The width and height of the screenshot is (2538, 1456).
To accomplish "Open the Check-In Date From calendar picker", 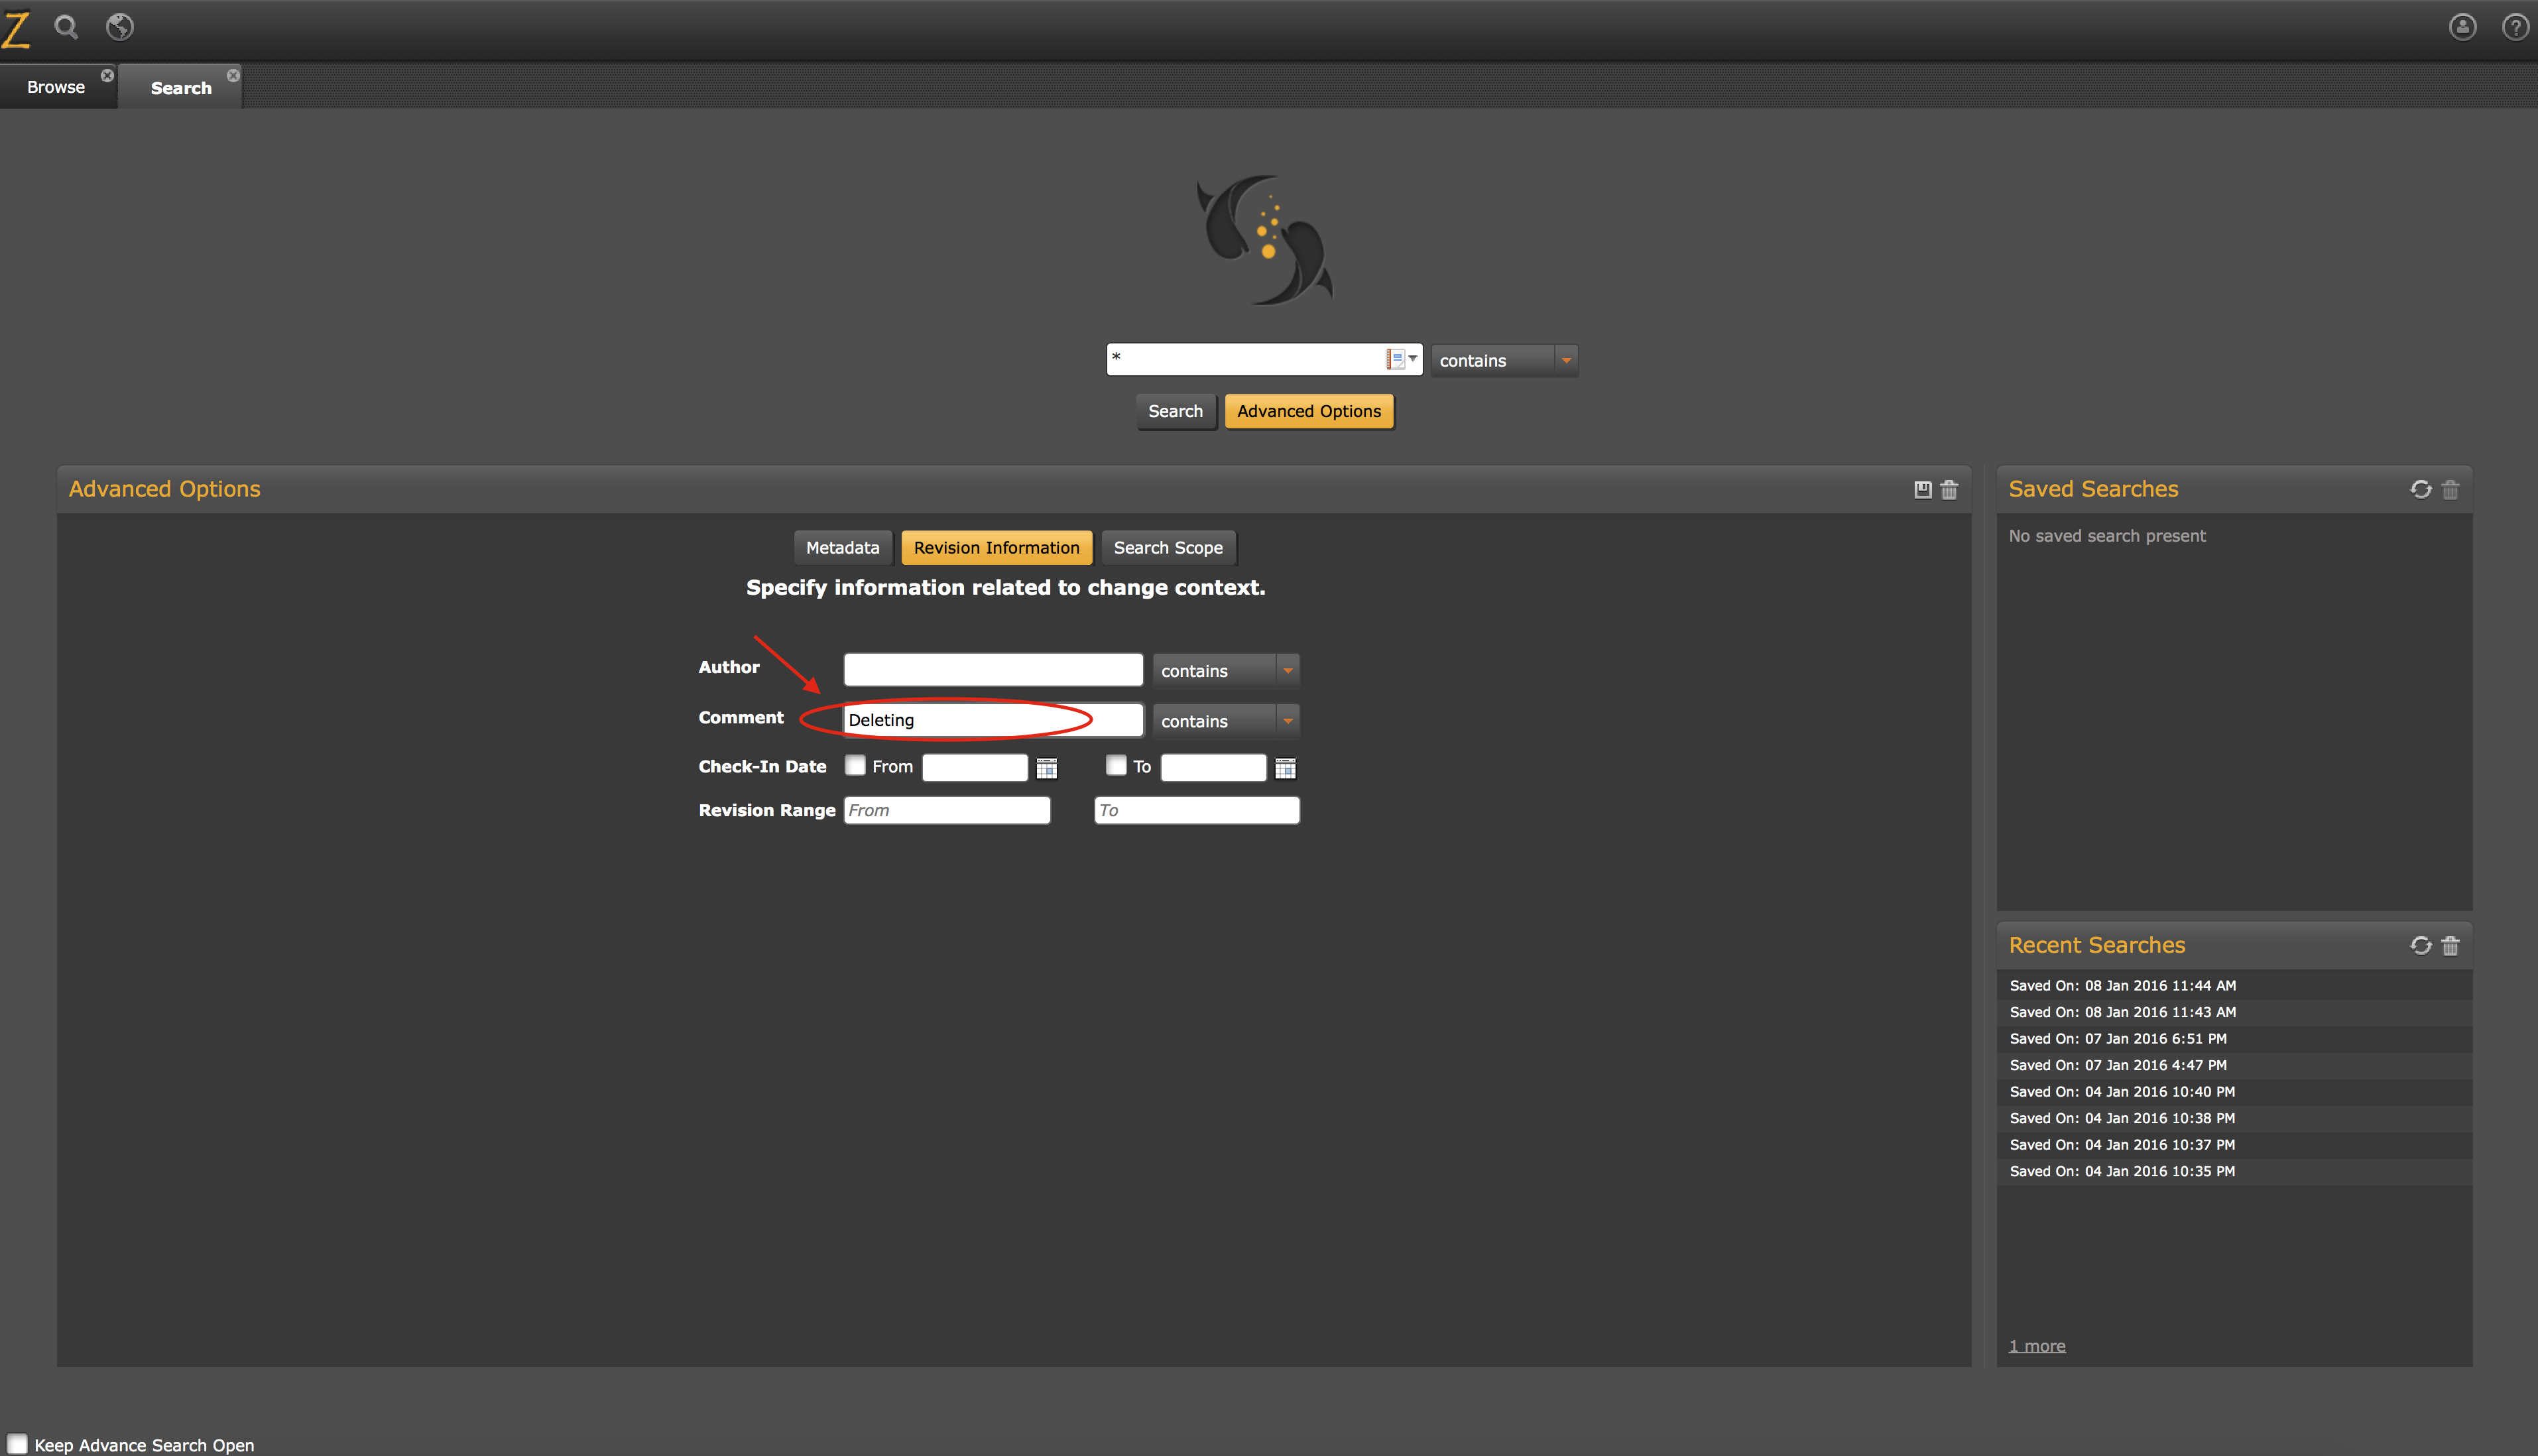I will coord(1046,768).
